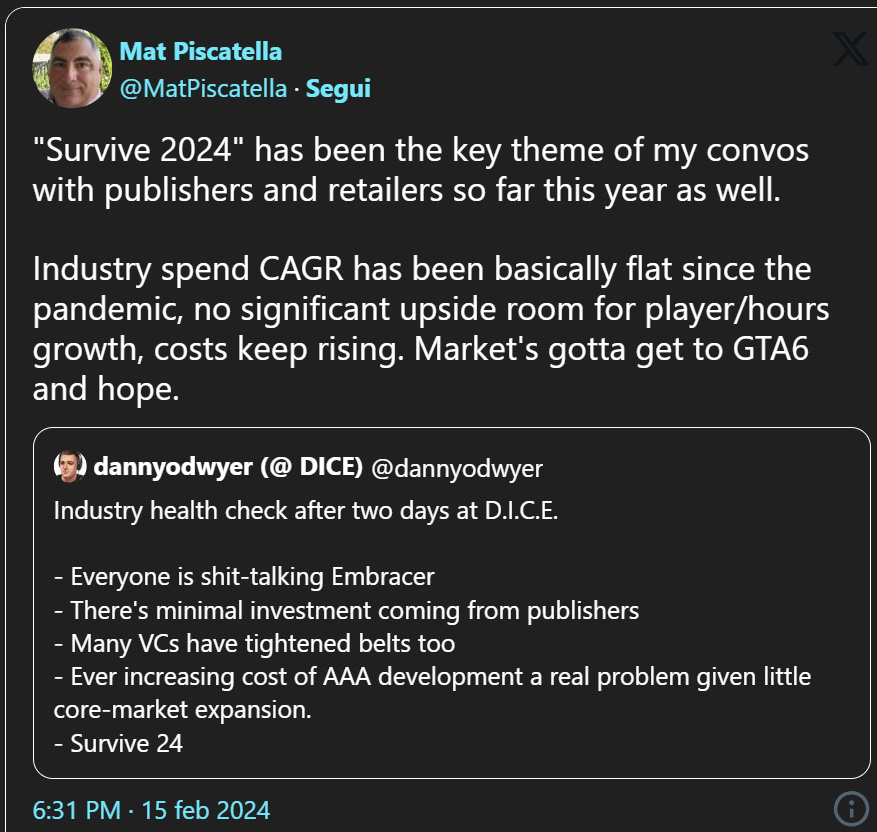Click the Segui follow link
This screenshot has width=877, height=832.
pyautogui.click(x=338, y=88)
